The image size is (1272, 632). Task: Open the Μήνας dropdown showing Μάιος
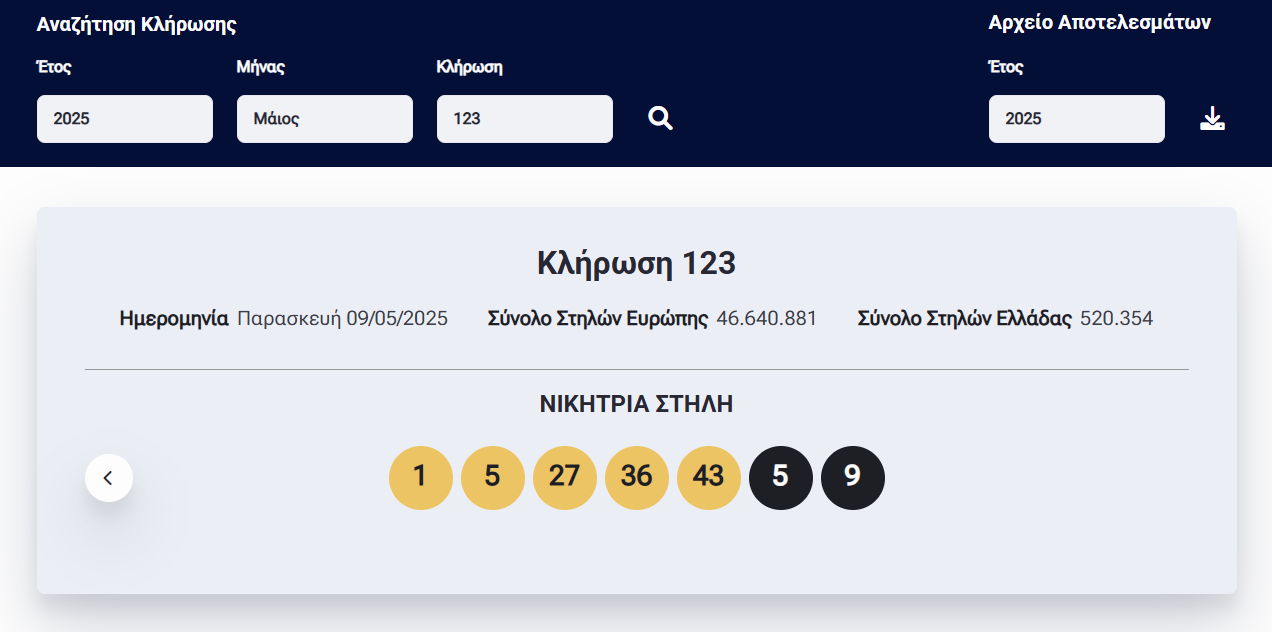click(x=325, y=119)
